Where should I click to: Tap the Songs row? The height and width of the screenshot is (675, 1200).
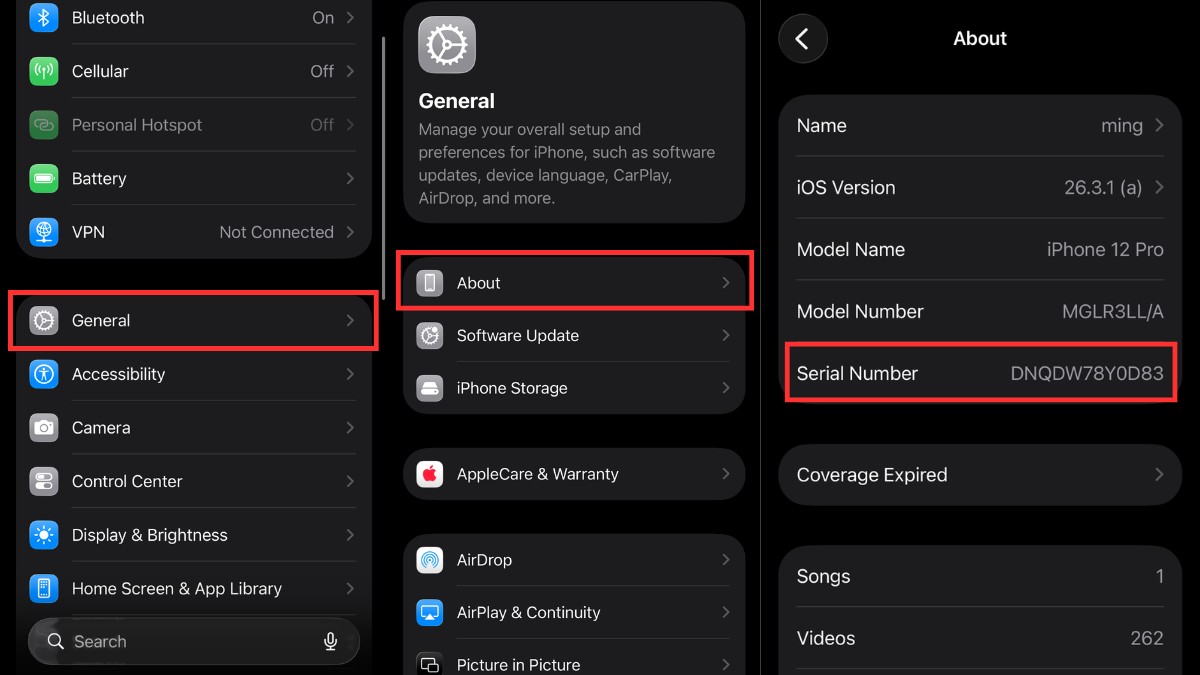coord(980,576)
